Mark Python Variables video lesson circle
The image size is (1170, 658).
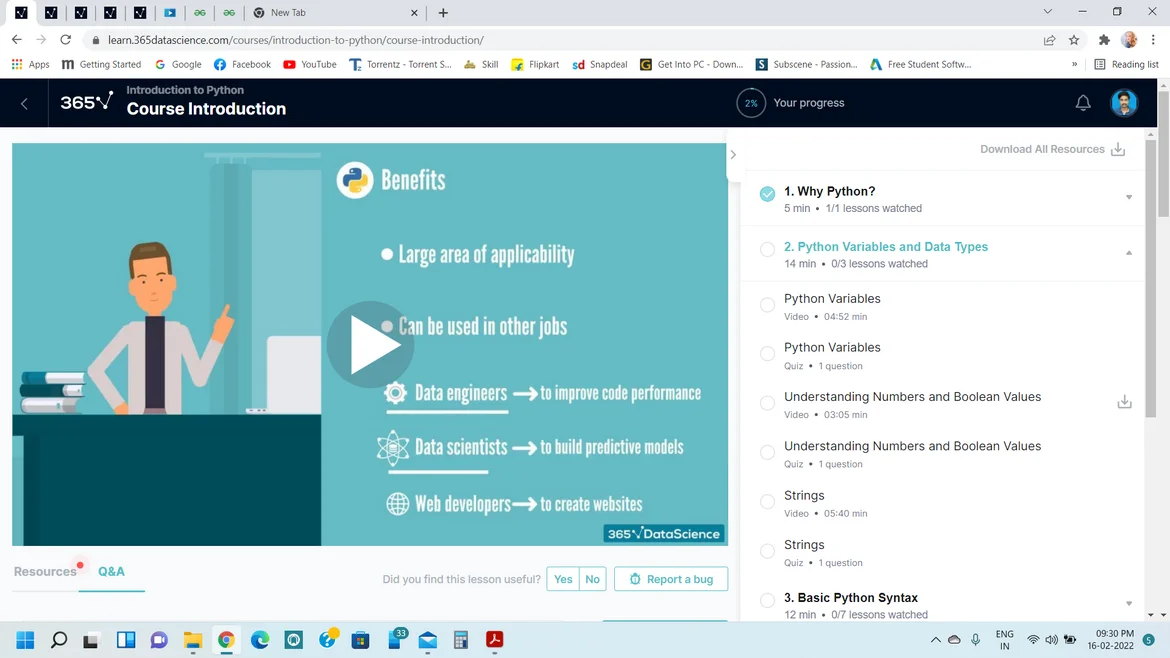(x=767, y=305)
